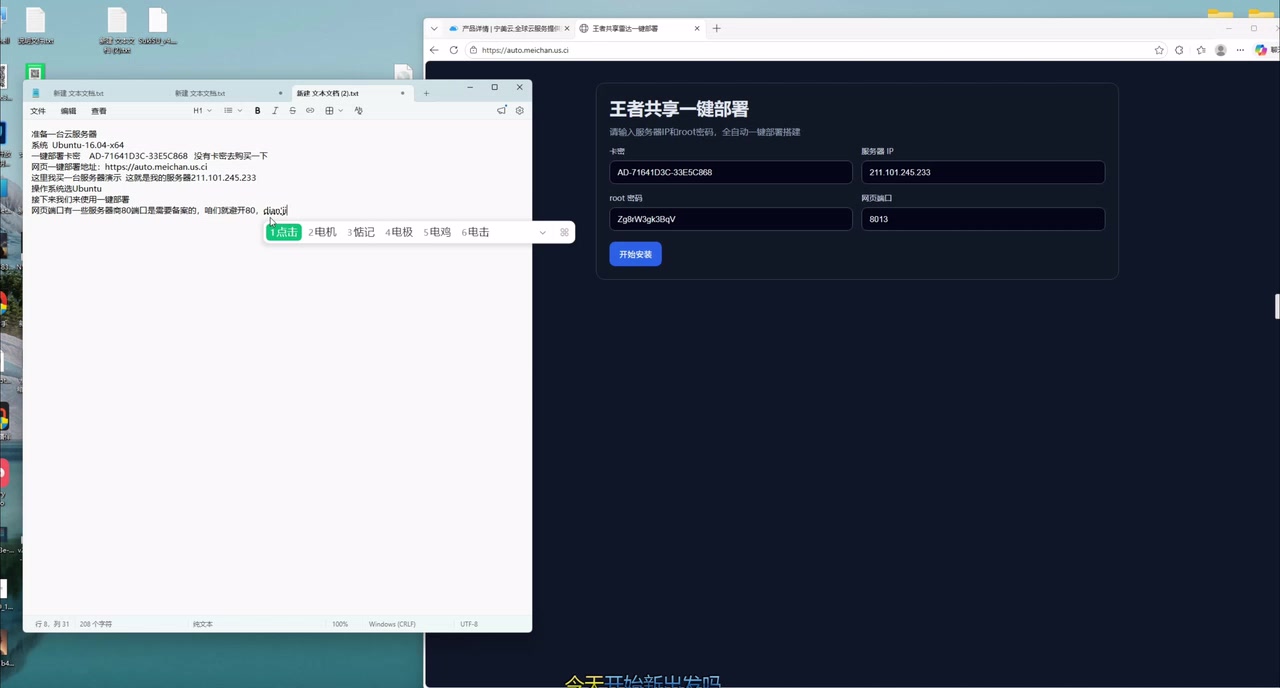Click the https://auto.meichan.us.ci text in Notepad
The image size is (1280, 688).
[x=156, y=167]
